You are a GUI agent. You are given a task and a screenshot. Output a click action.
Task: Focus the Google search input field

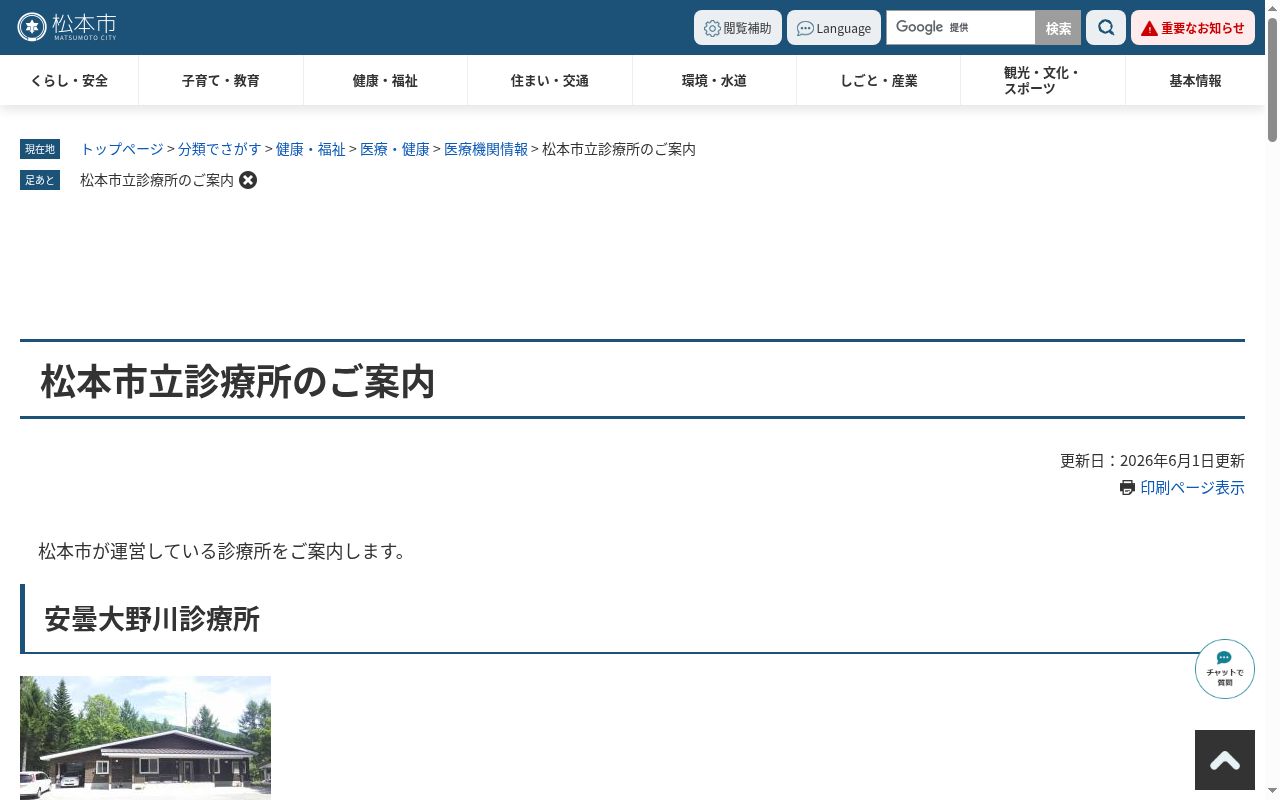[960, 28]
